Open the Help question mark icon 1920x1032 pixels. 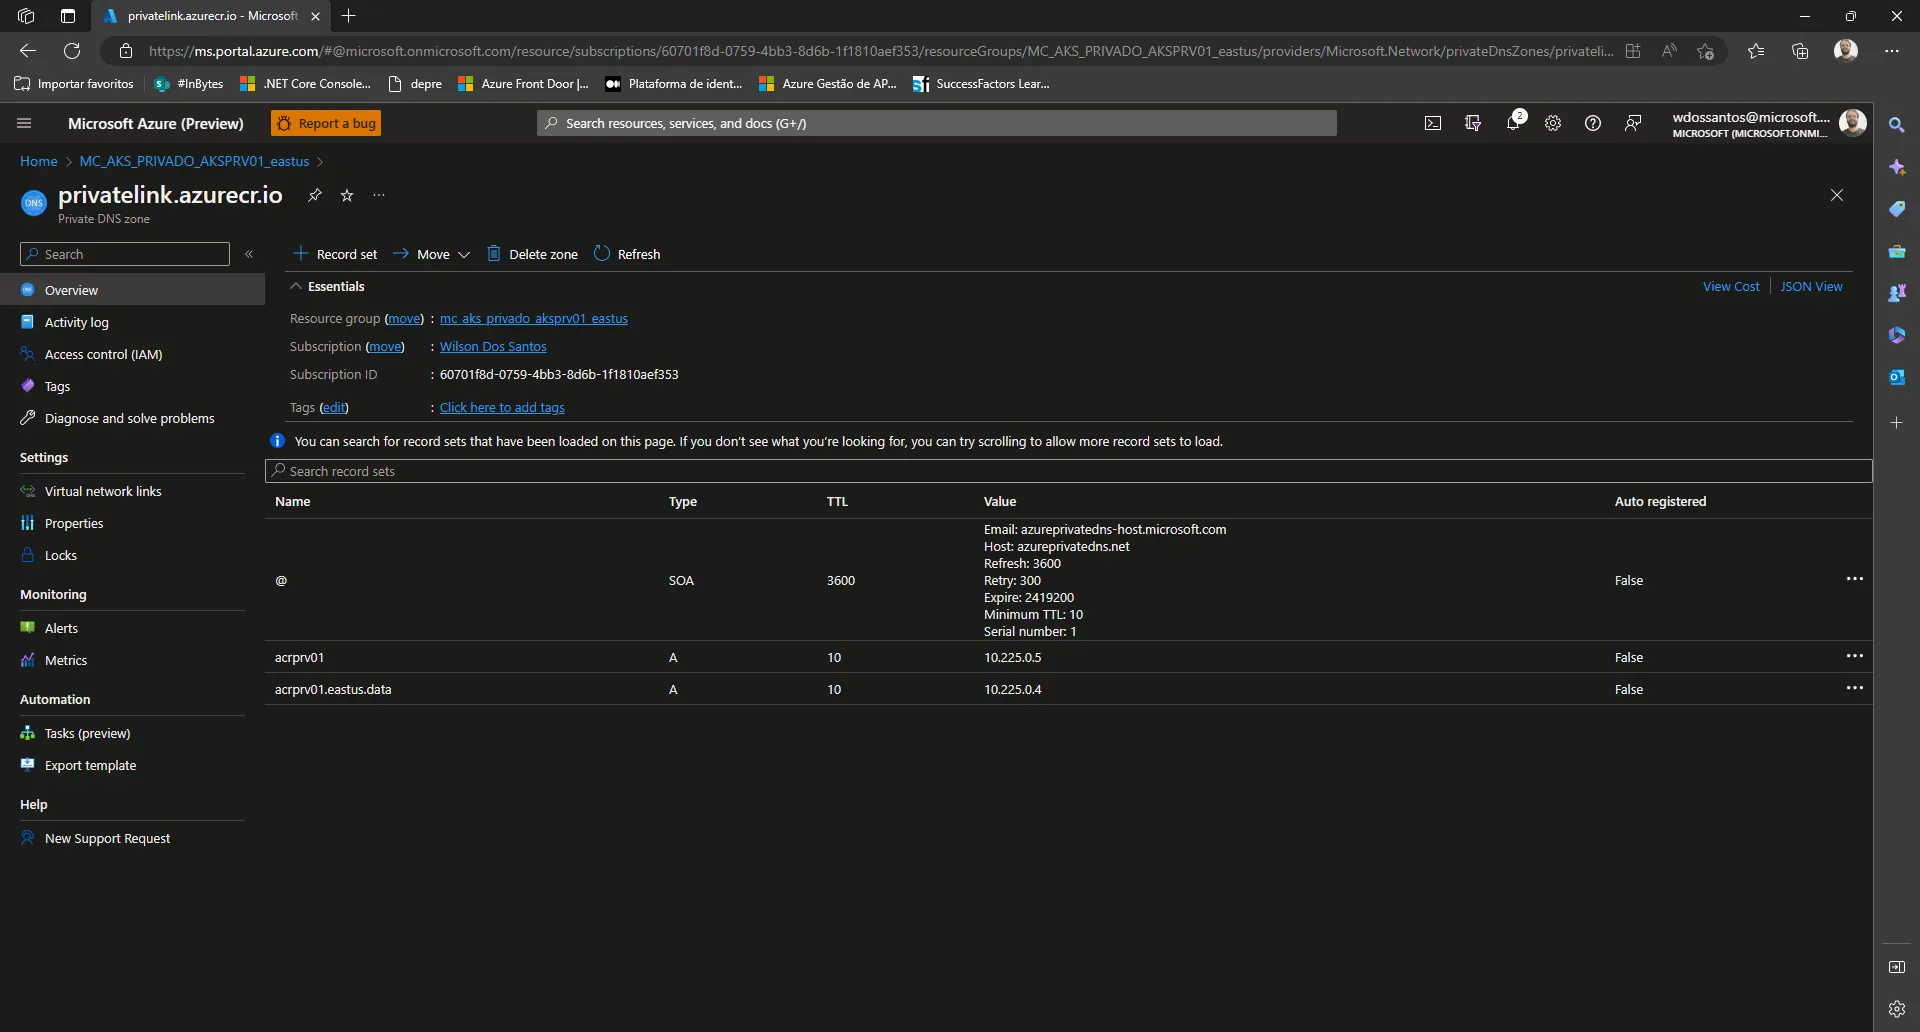(x=1593, y=123)
